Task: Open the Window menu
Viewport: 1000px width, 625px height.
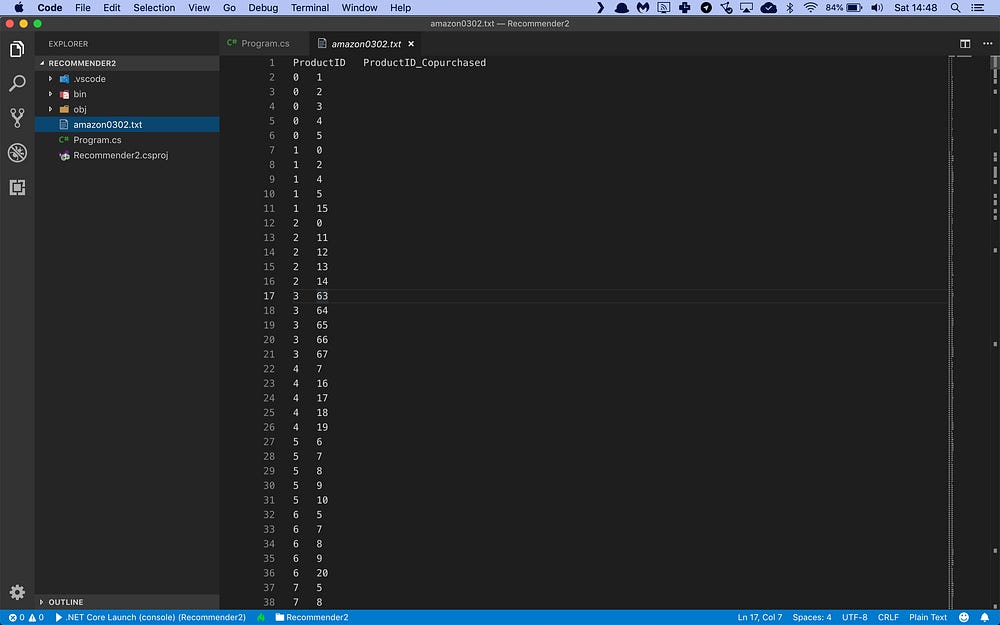Action: tap(359, 8)
